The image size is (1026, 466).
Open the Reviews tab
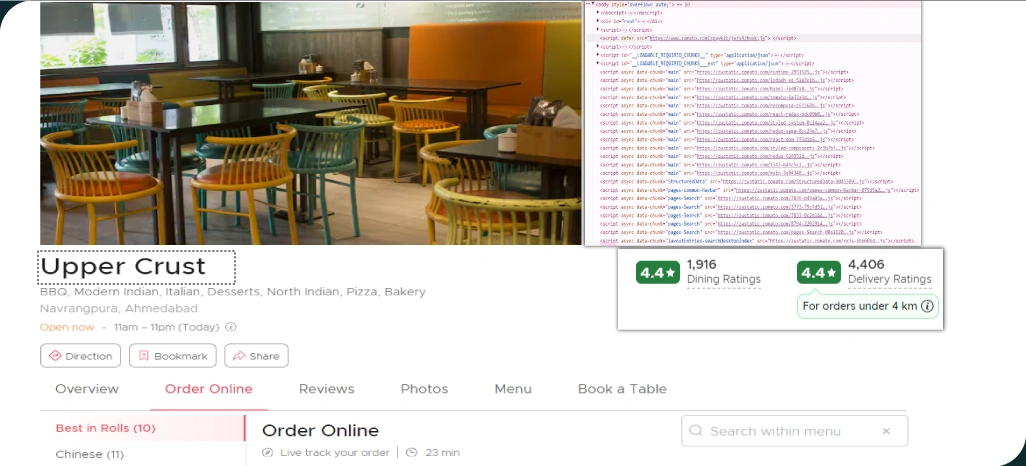coord(327,389)
